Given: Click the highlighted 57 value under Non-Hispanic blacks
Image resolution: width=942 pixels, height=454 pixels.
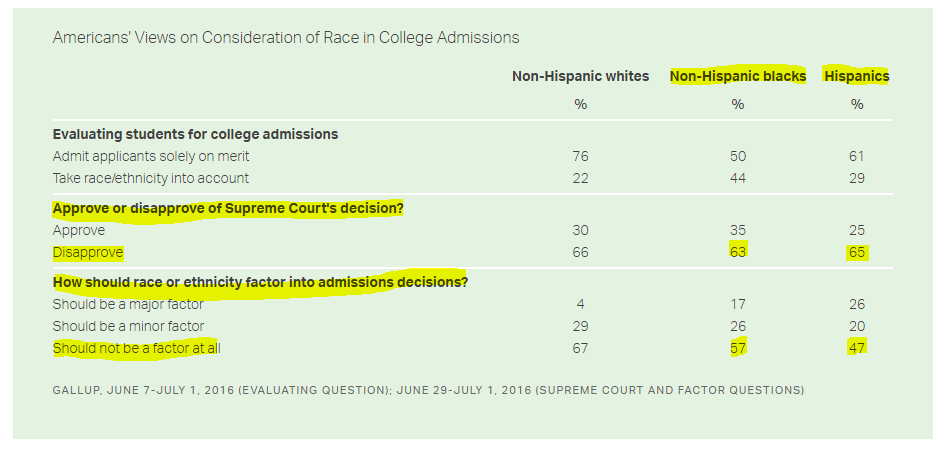Looking at the screenshot, I should pyautogui.click(x=738, y=348).
